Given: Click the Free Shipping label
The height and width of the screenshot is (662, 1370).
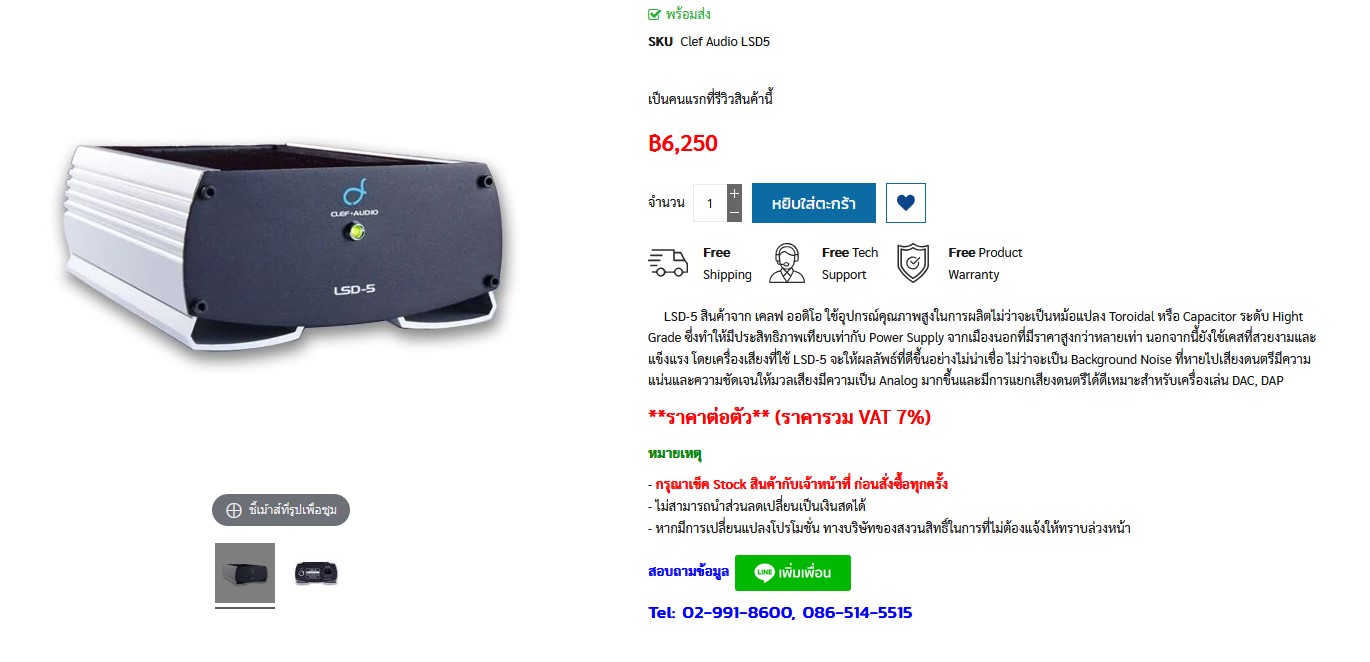Looking at the screenshot, I should coord(727,263).
